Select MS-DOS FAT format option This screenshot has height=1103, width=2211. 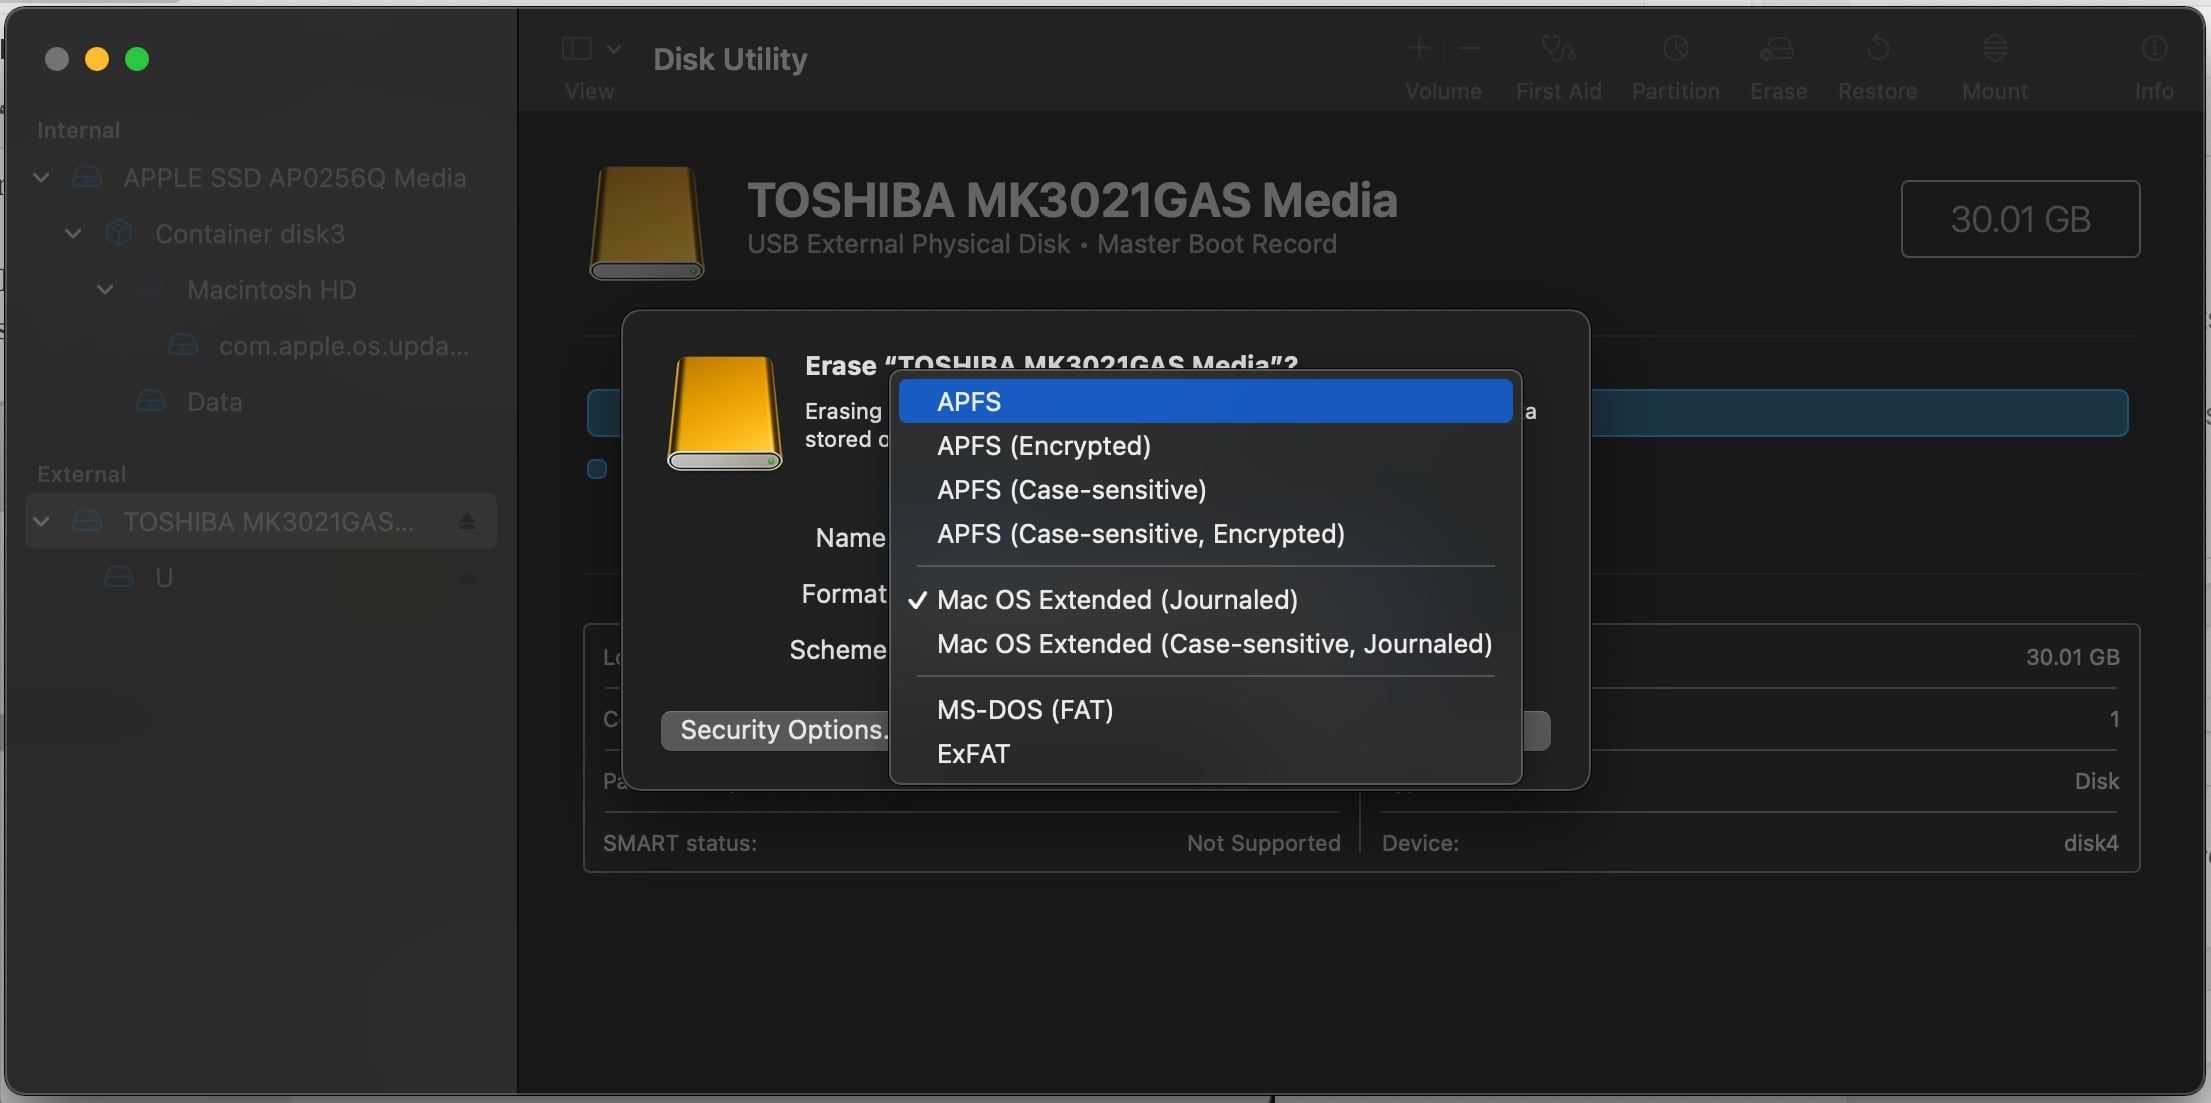(1024, 708)
